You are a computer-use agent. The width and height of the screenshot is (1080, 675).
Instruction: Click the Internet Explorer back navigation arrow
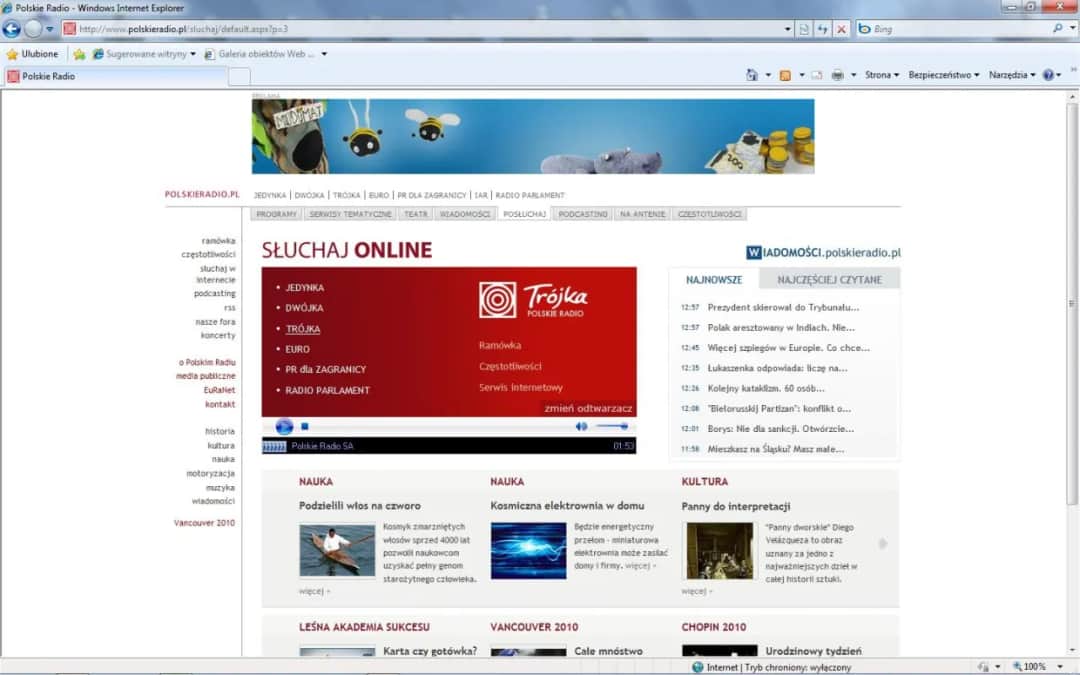(x=11, y=28)
